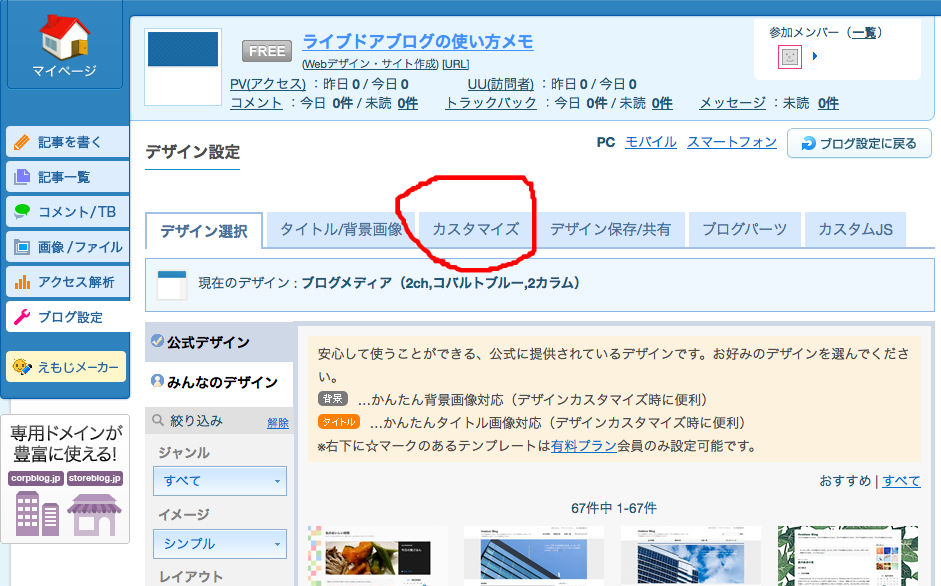Click the FREE plan badge
941x586 pixels.
(x=267, y=51)
